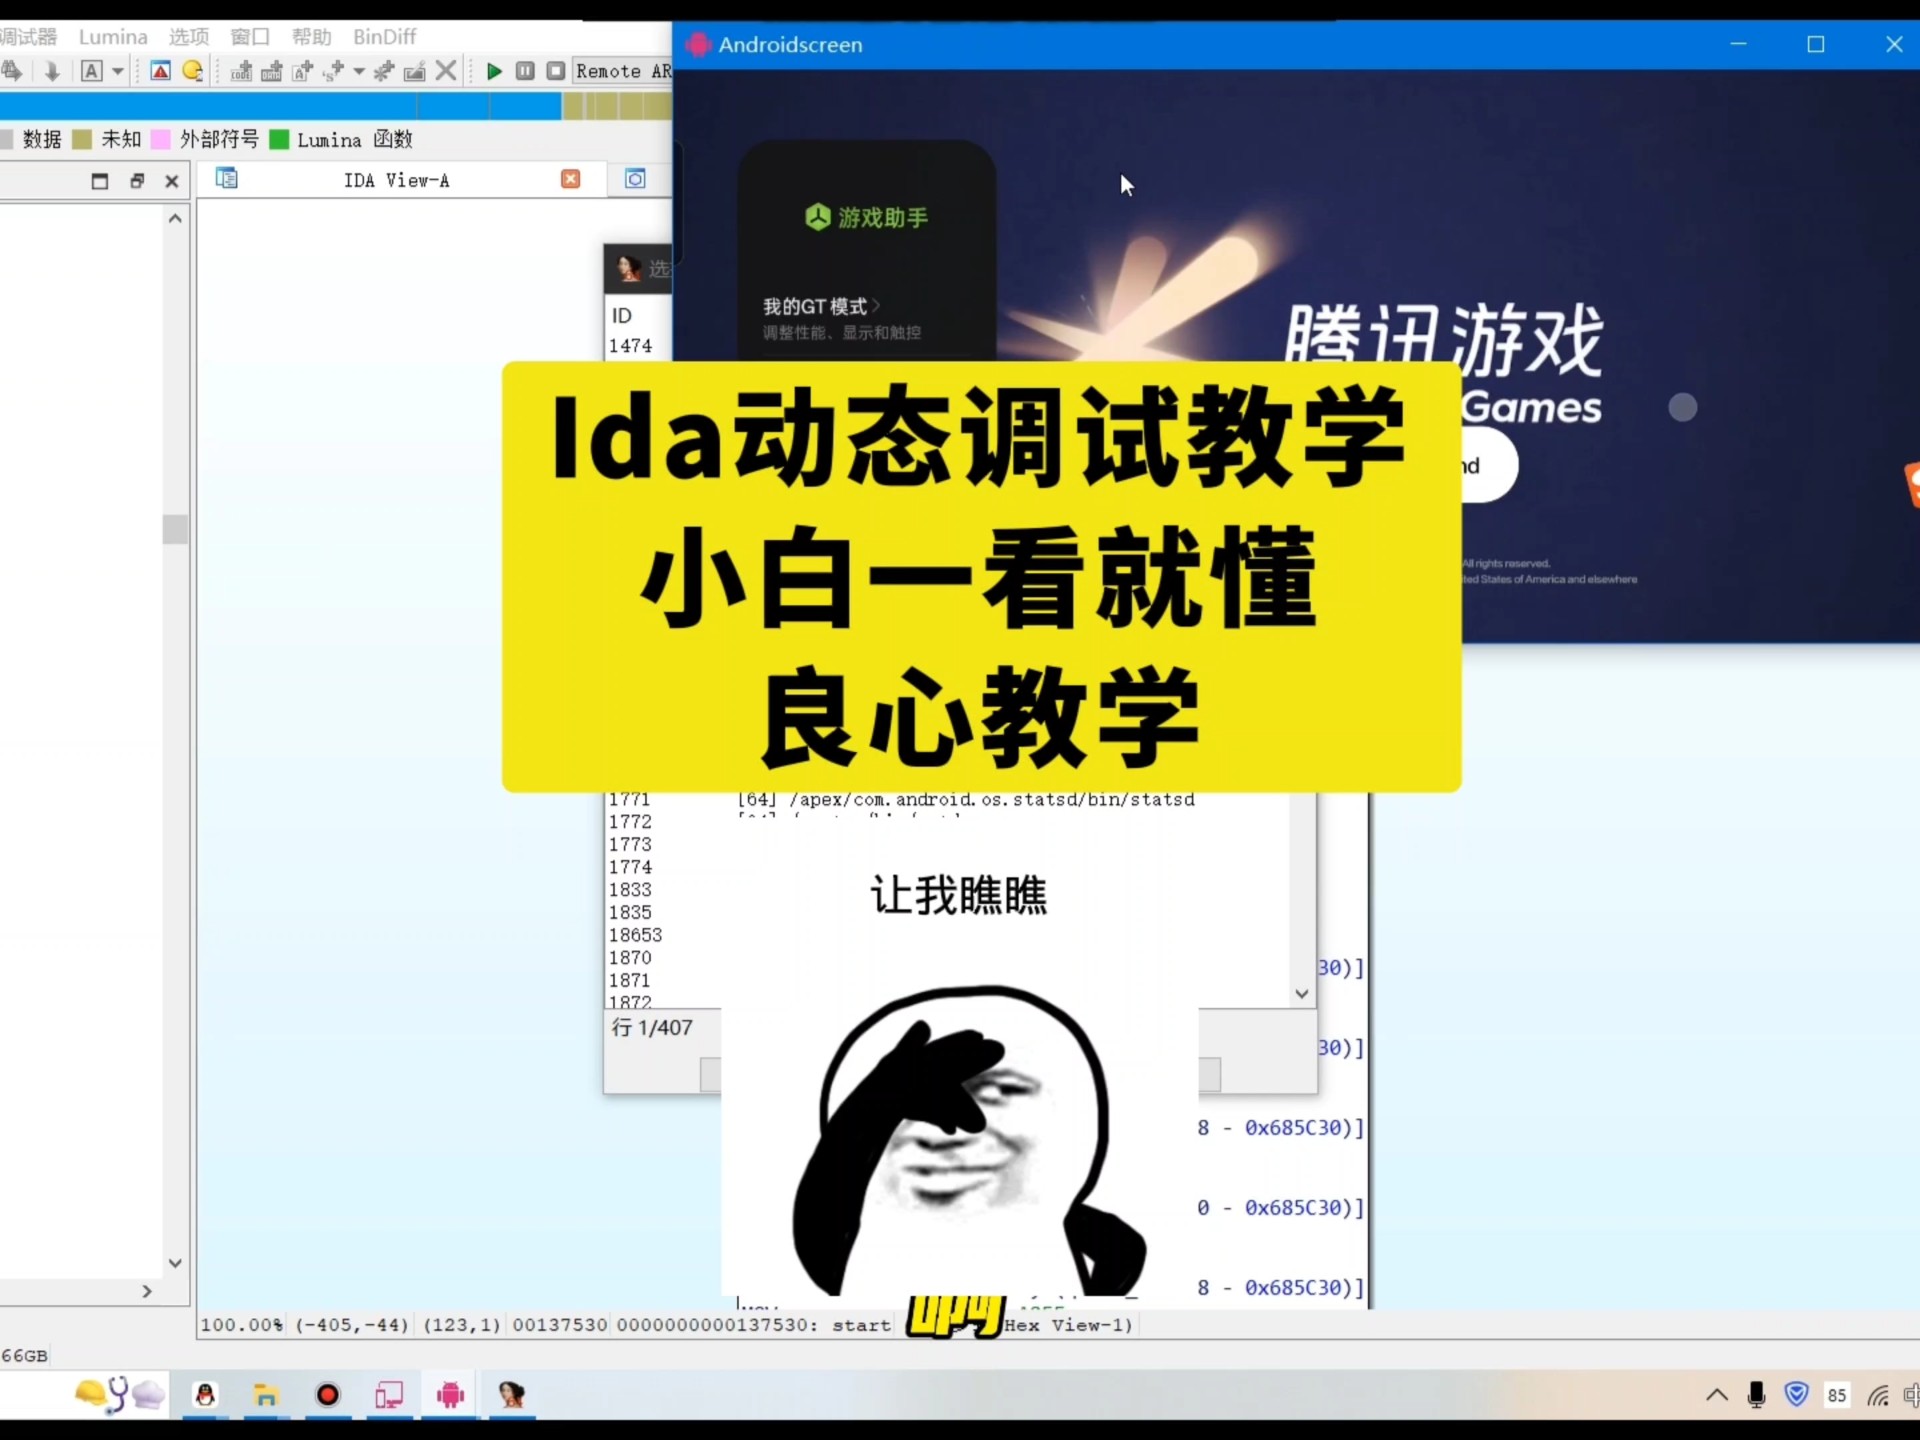
Task: Click the edit pencil toolbar icon
Action: 414,71
